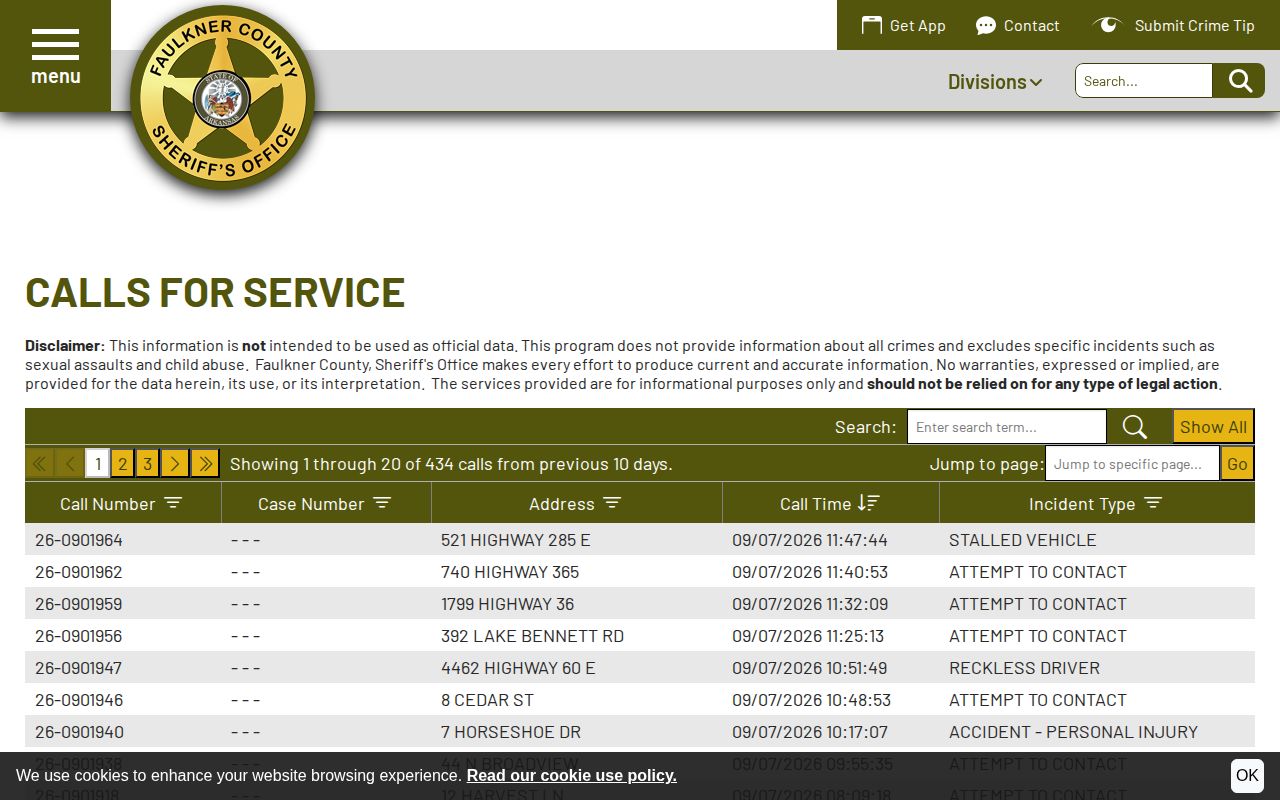Focus the Enter search term field
Viewport: 1280px width, 800px height.
tap(1007, 427)
